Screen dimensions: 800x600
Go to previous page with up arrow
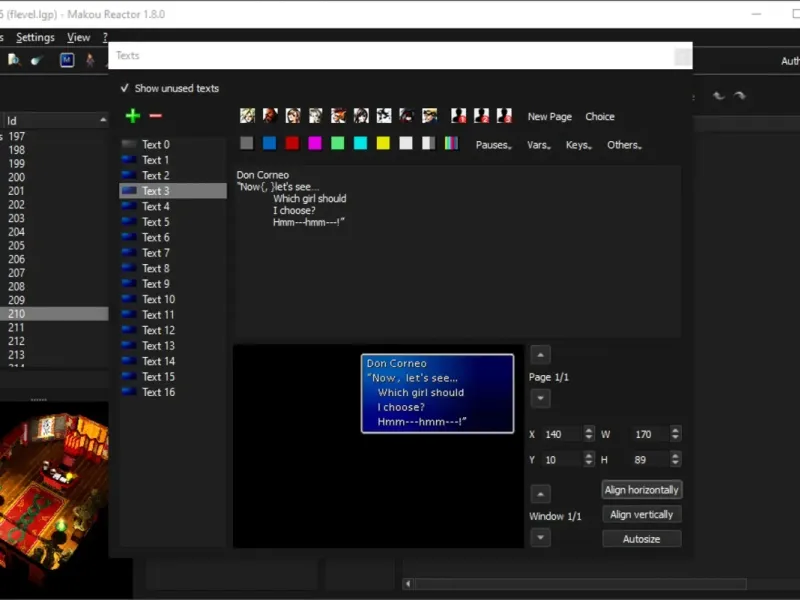(540, 355)
